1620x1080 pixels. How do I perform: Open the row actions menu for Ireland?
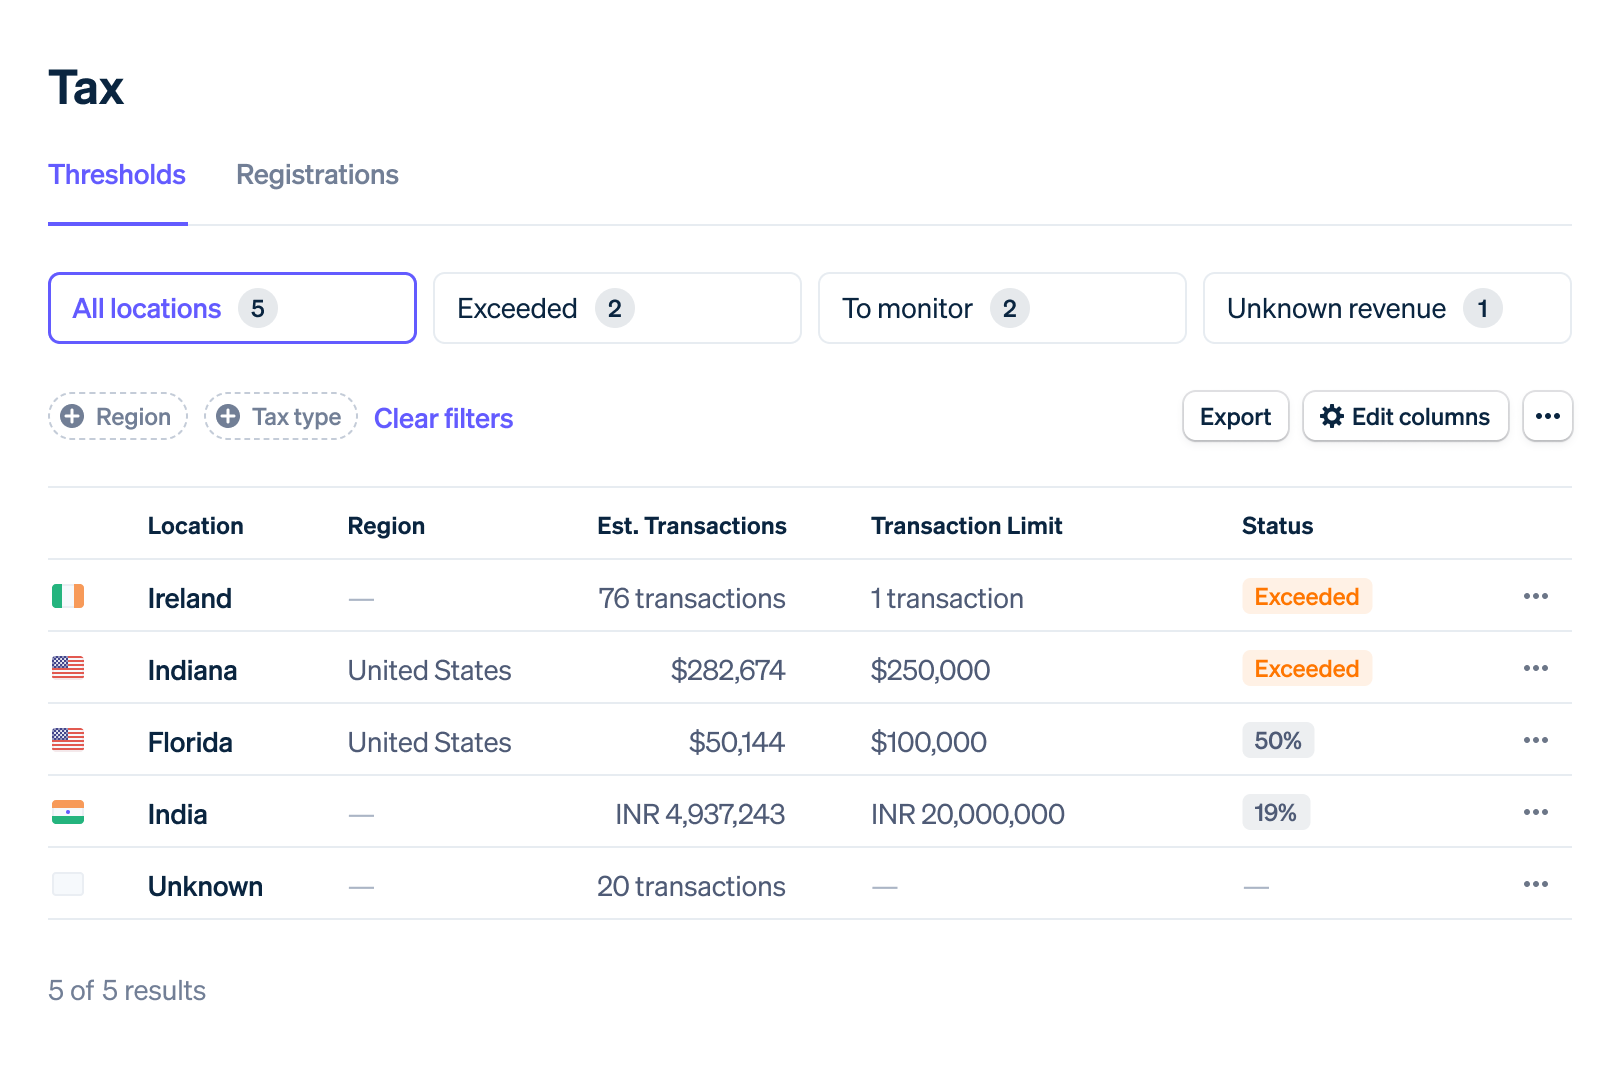1536,596
